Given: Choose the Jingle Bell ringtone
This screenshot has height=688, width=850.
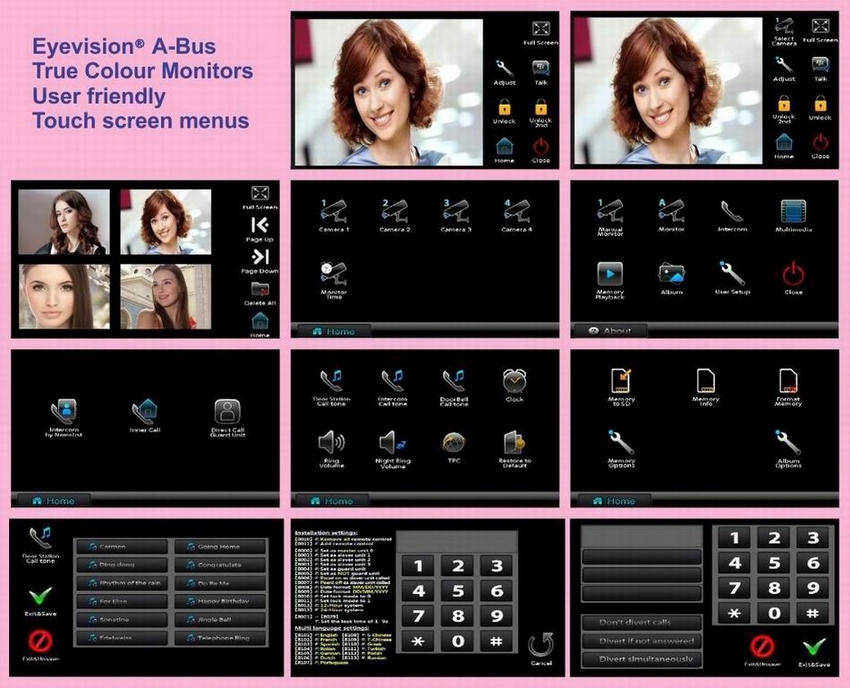Looking at the screenshot, I should click(x=220, y=619).
